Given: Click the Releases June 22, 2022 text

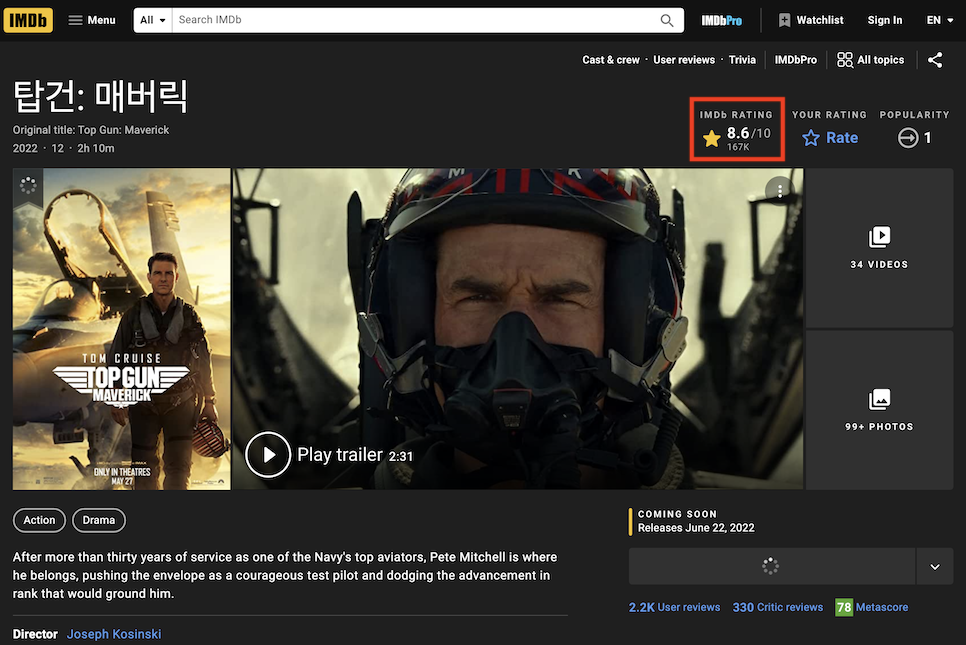Looking at the screenshot, I should coord(696,528).
